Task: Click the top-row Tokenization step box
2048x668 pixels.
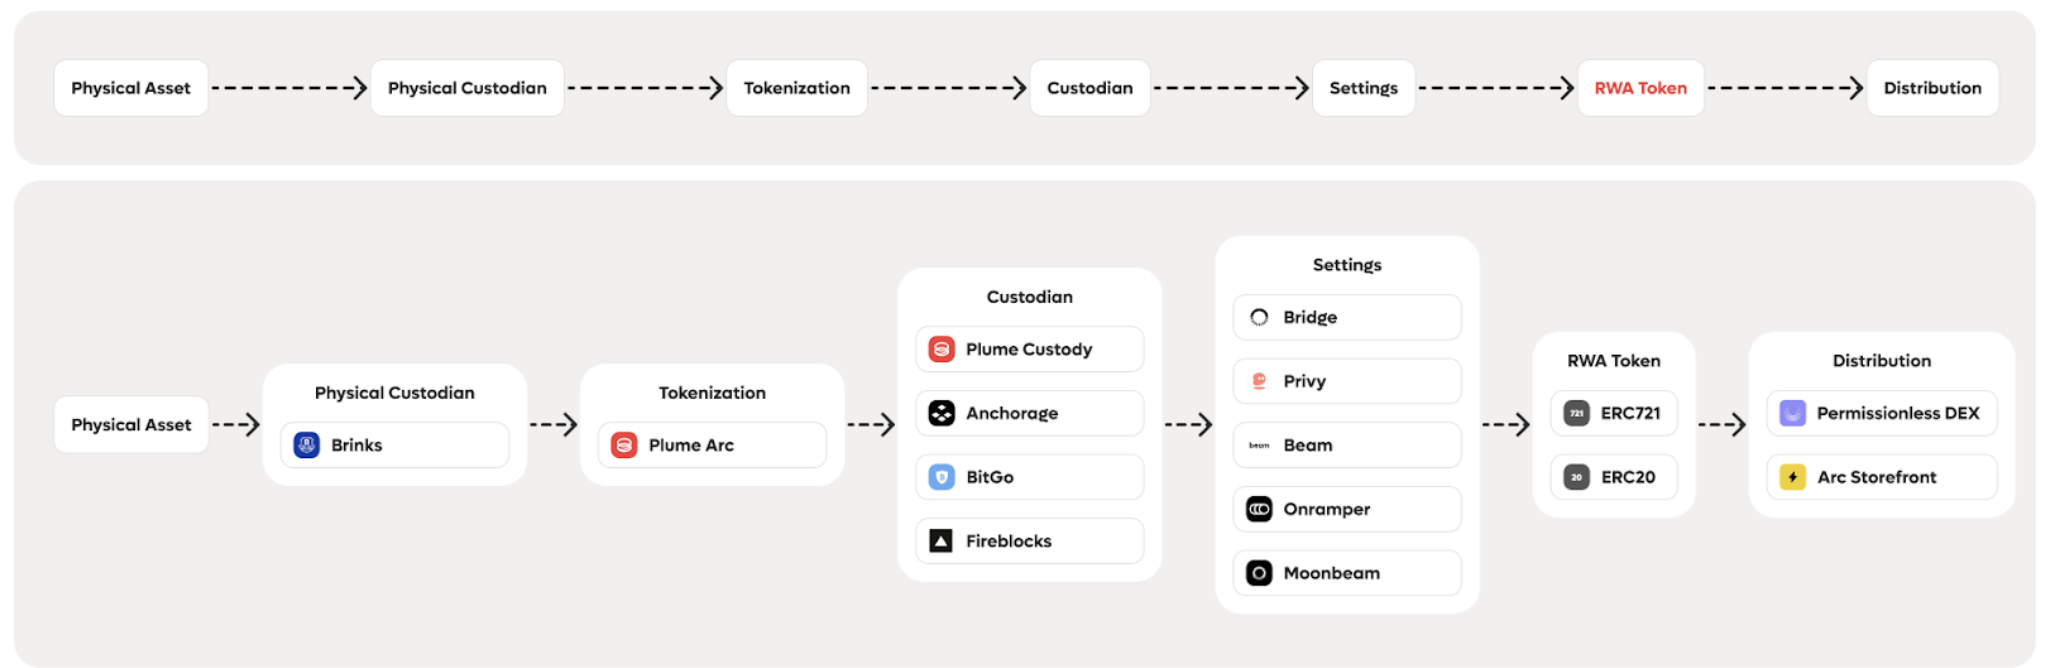Action: click(x=796, y=88)
